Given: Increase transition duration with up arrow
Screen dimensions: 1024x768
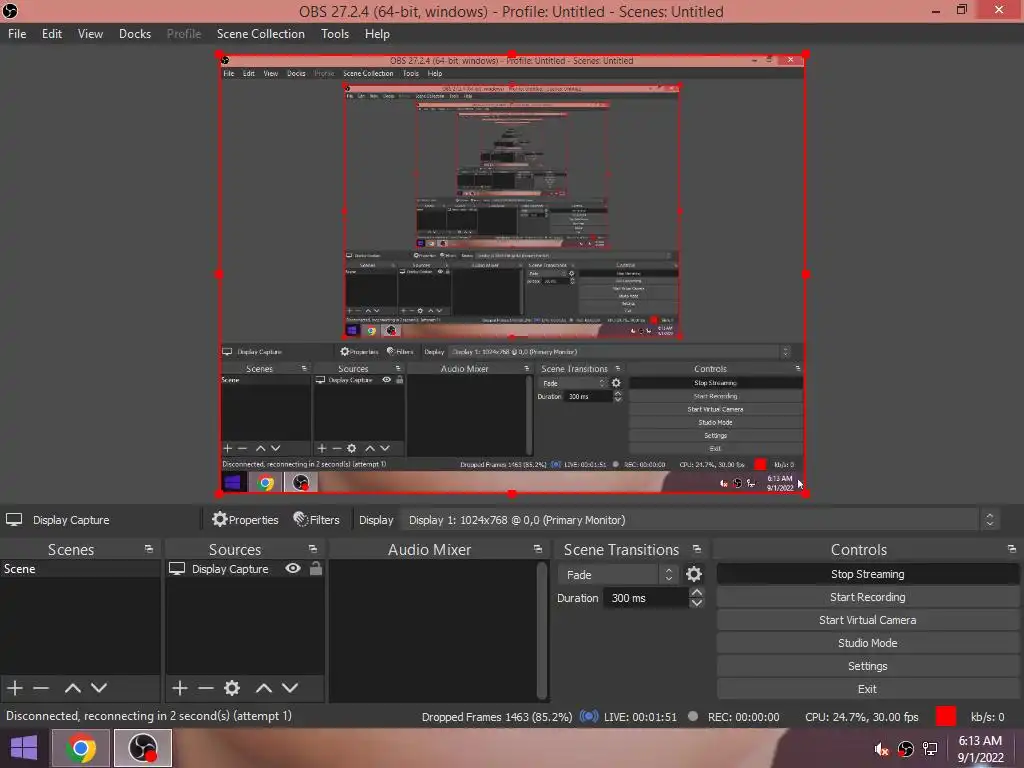Looking at the screenshot, I should click(x=697, y=592).
